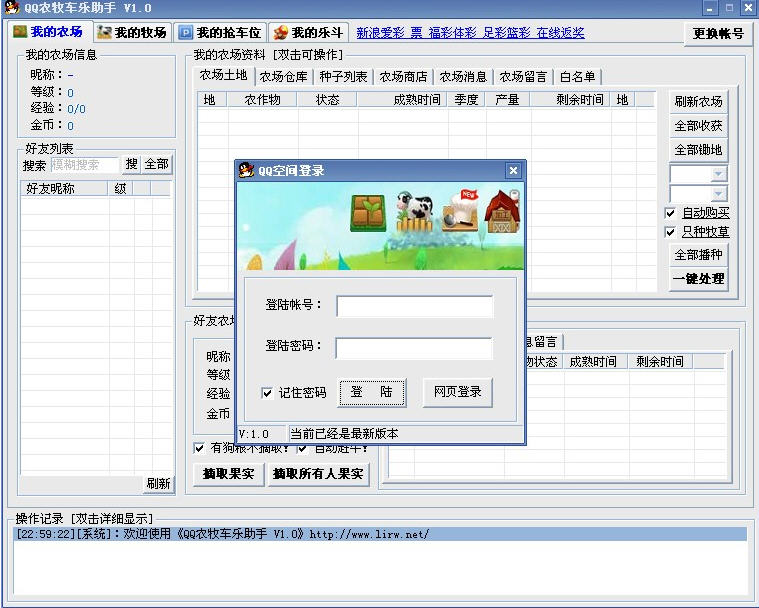Click the 全部锄地 button
Screen dimensions: 759x608
click(698, 150)
